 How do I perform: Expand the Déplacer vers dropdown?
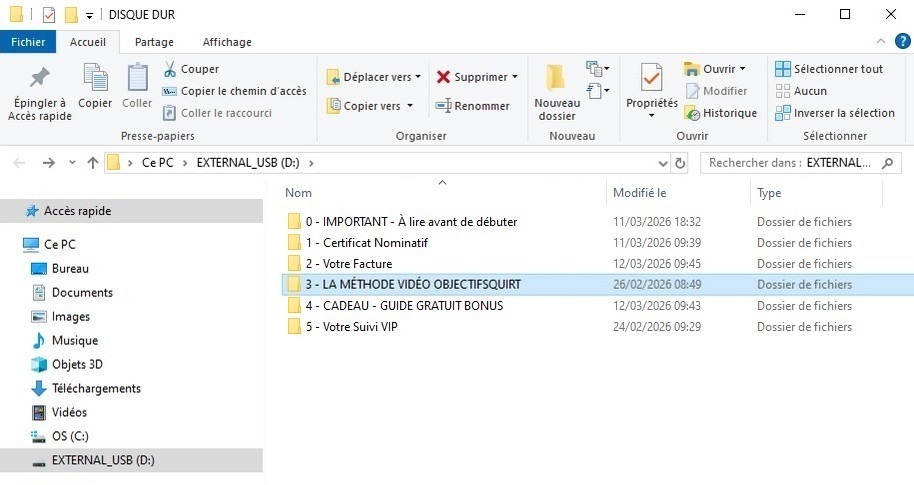(417, 77)
